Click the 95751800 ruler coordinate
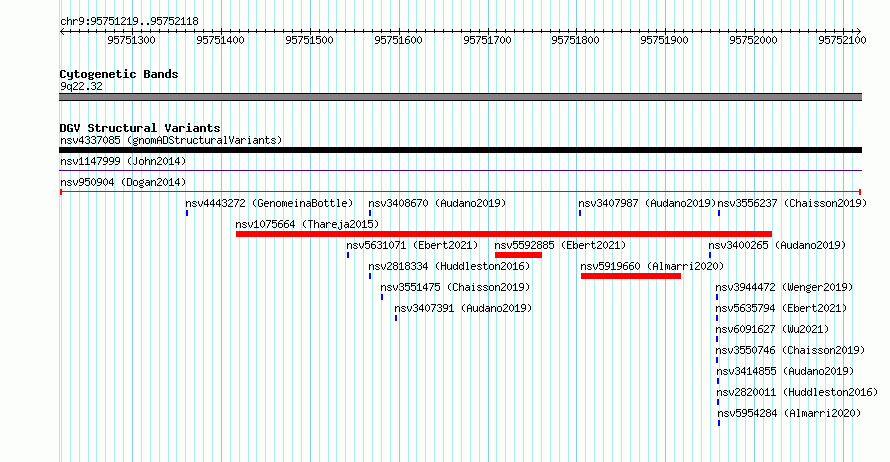Screen dimensions: 890x462 tap(576, 40)
